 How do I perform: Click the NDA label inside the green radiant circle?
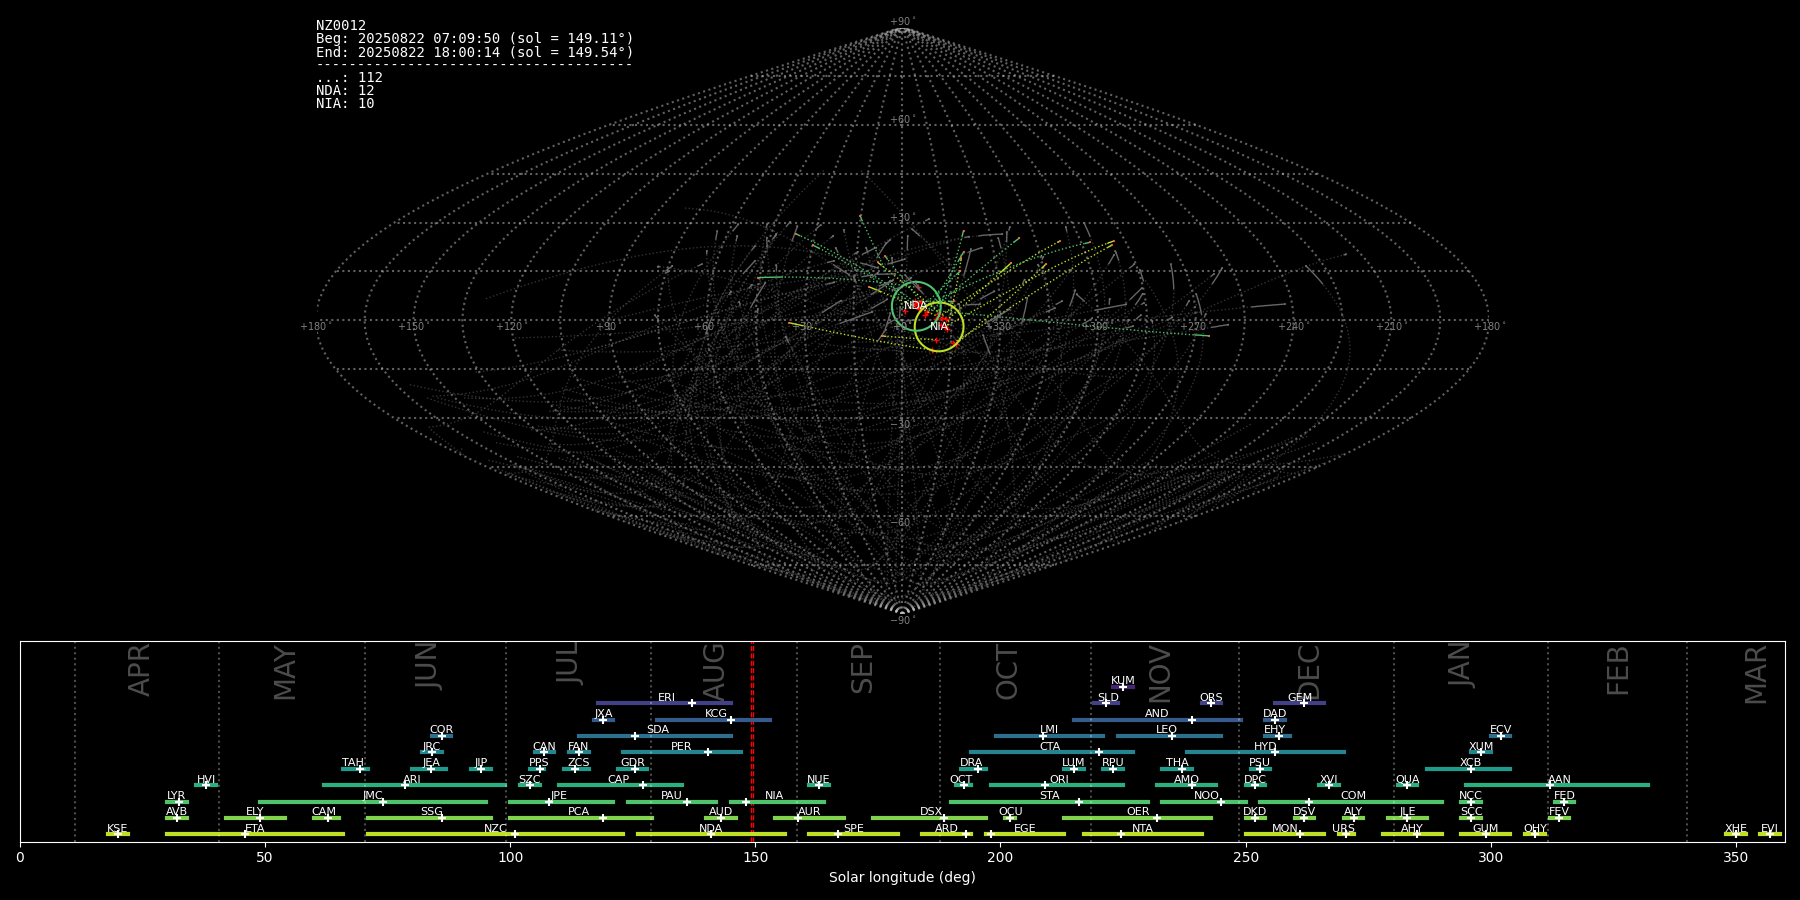tap(915, 305)
